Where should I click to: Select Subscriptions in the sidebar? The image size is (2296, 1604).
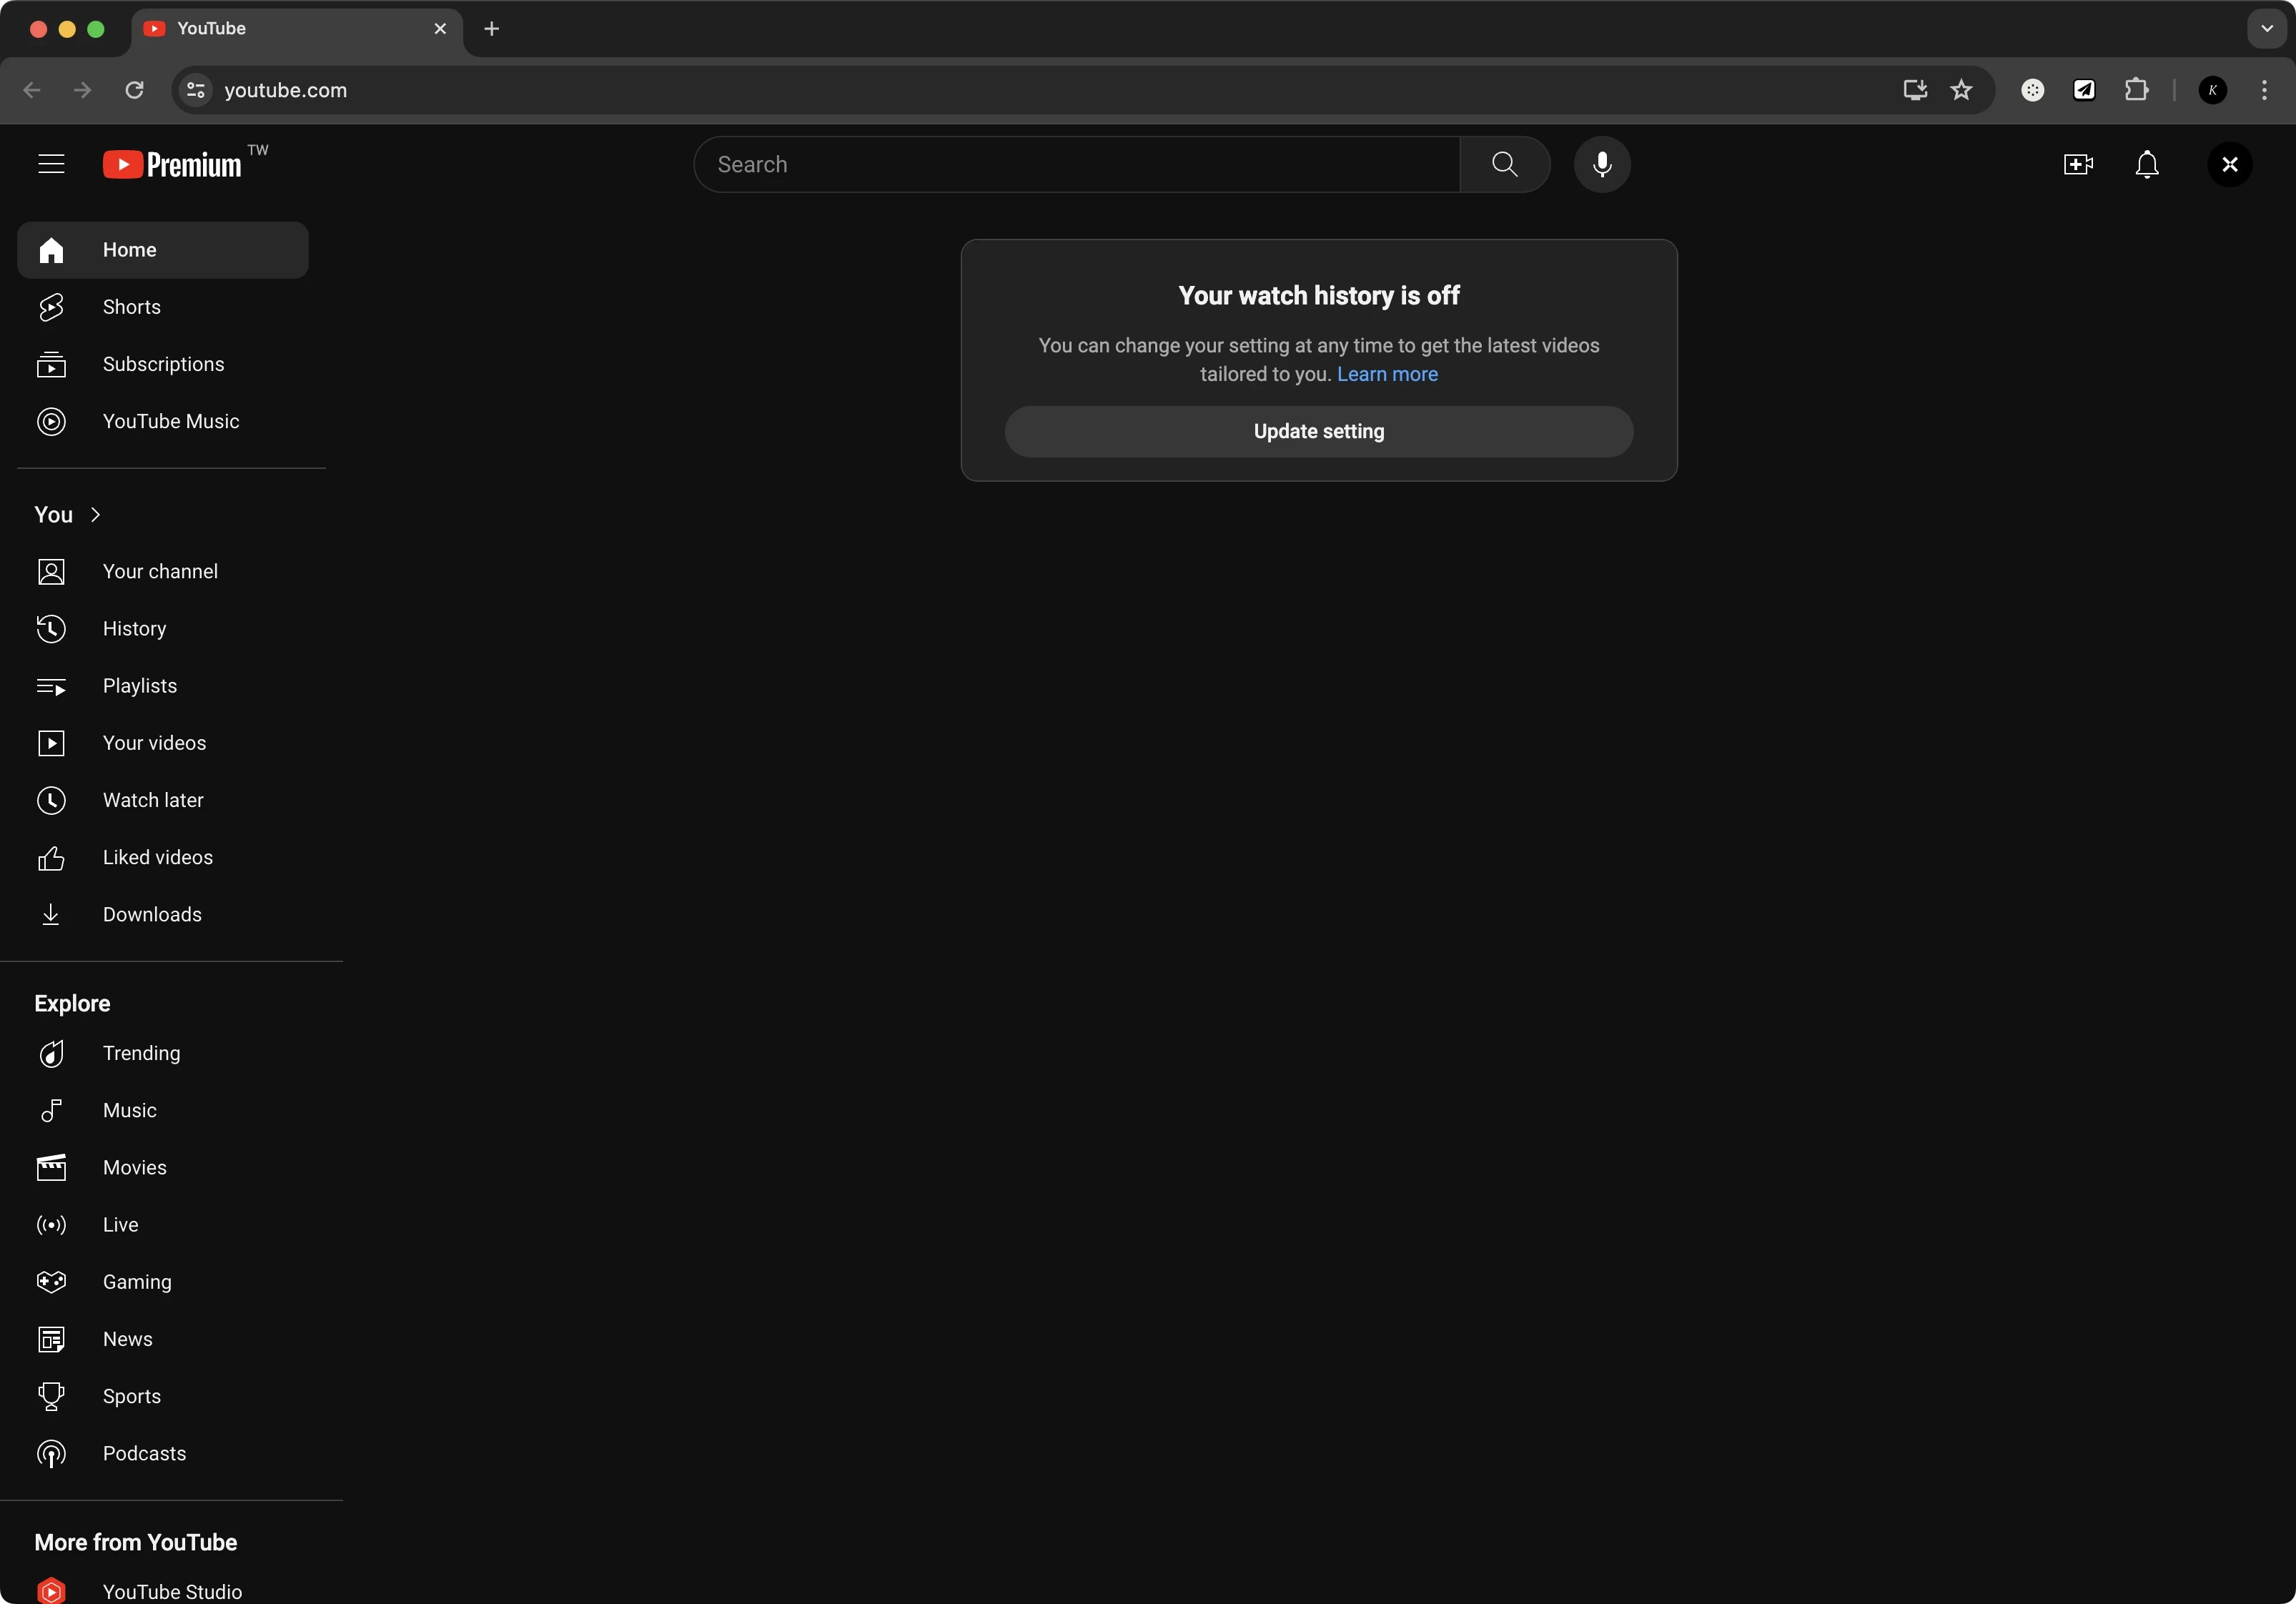point(163,364)
